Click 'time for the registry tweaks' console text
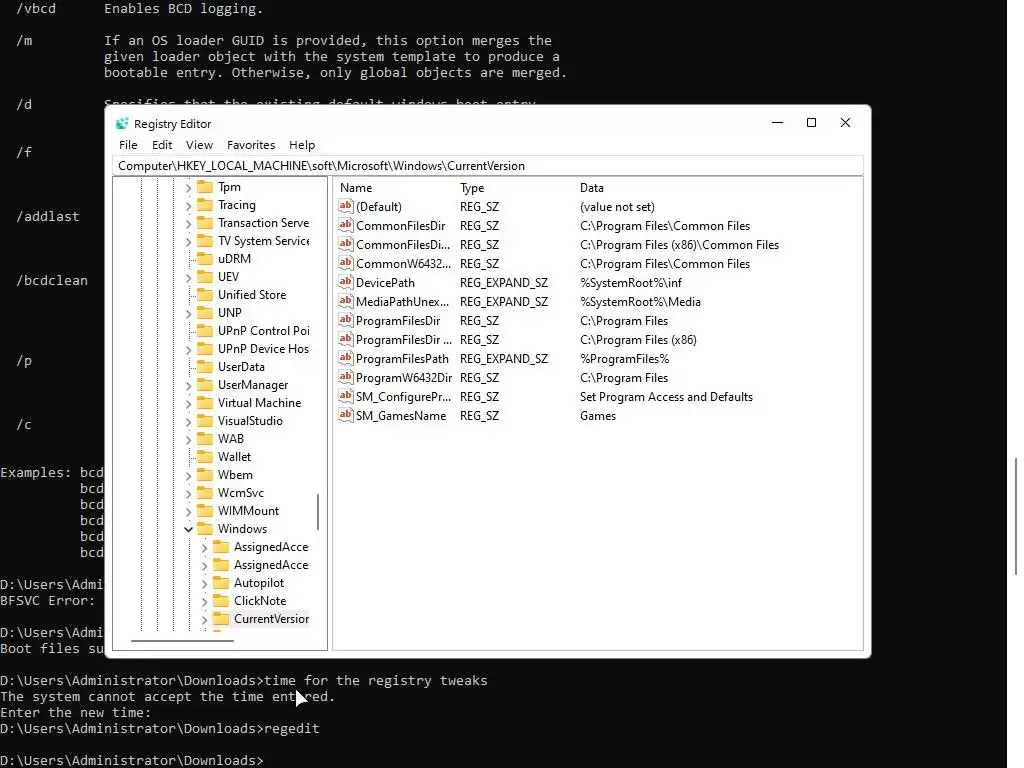This screenshot has width=1024, height=768. (376, 680)
